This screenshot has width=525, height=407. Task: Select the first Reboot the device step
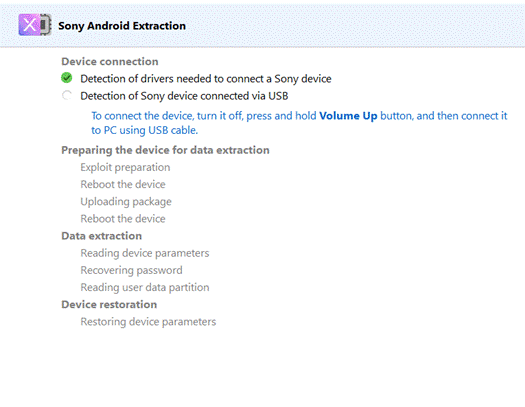pyautogui.click(x=123, y=184)
